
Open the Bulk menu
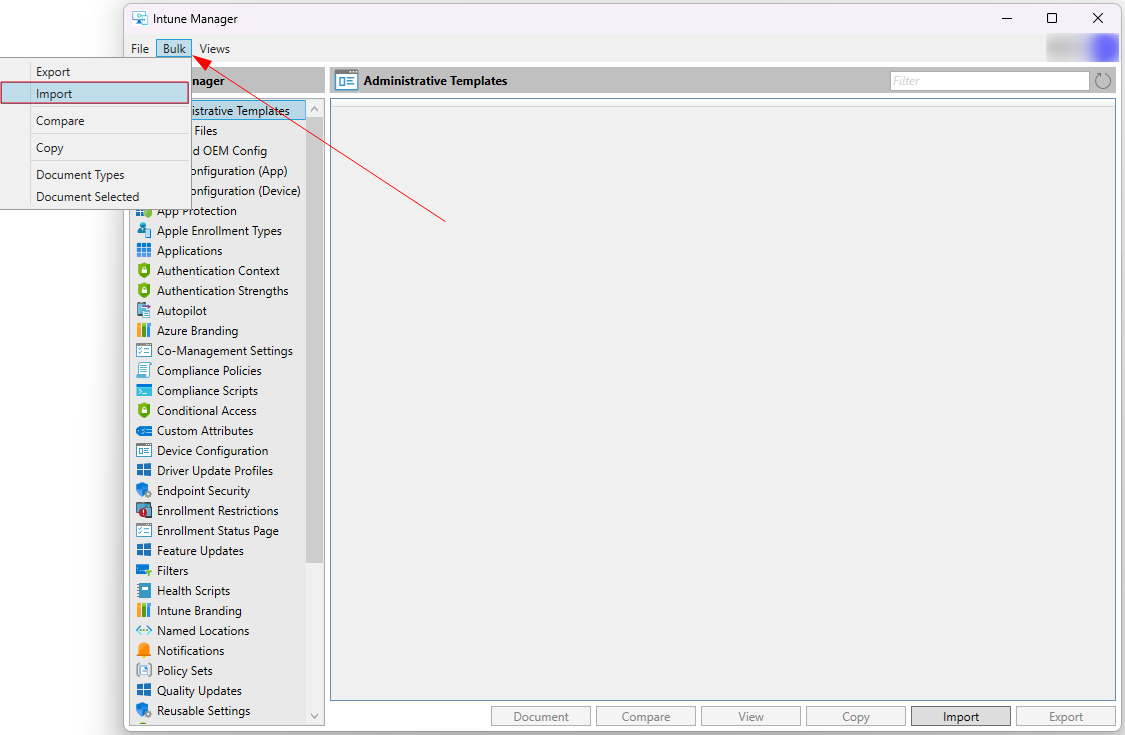click(174, 49)
